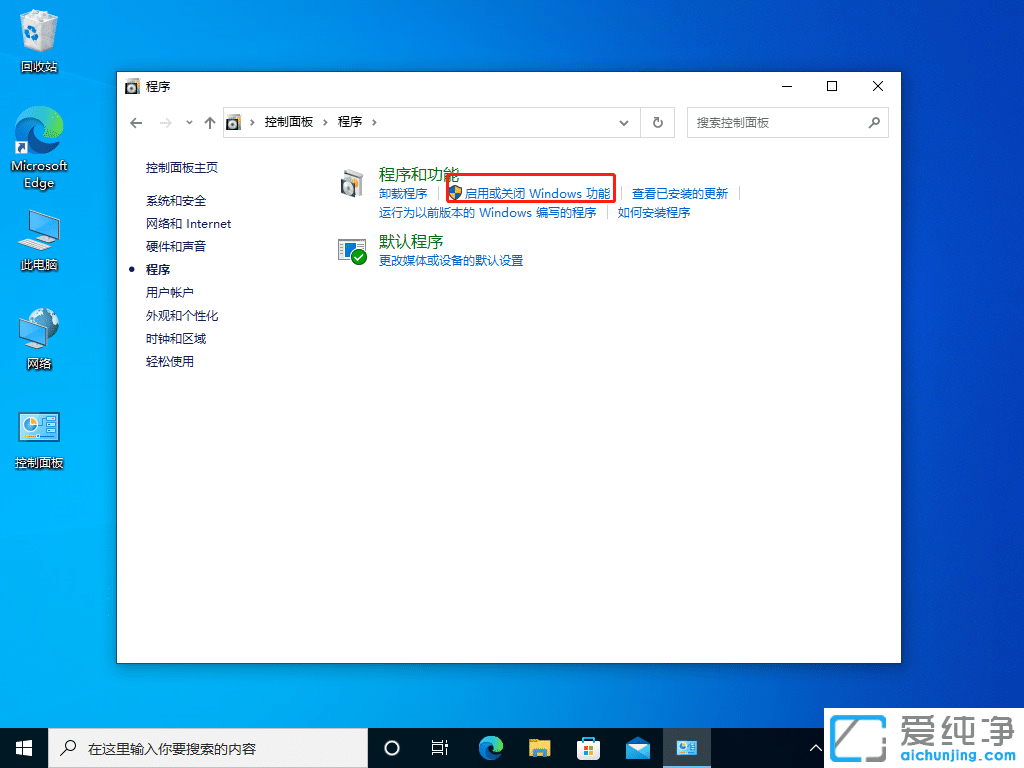Expand the address bar breadcrumb dropdown arrow
The image size is (1024, 768).
tap(624, 122)
